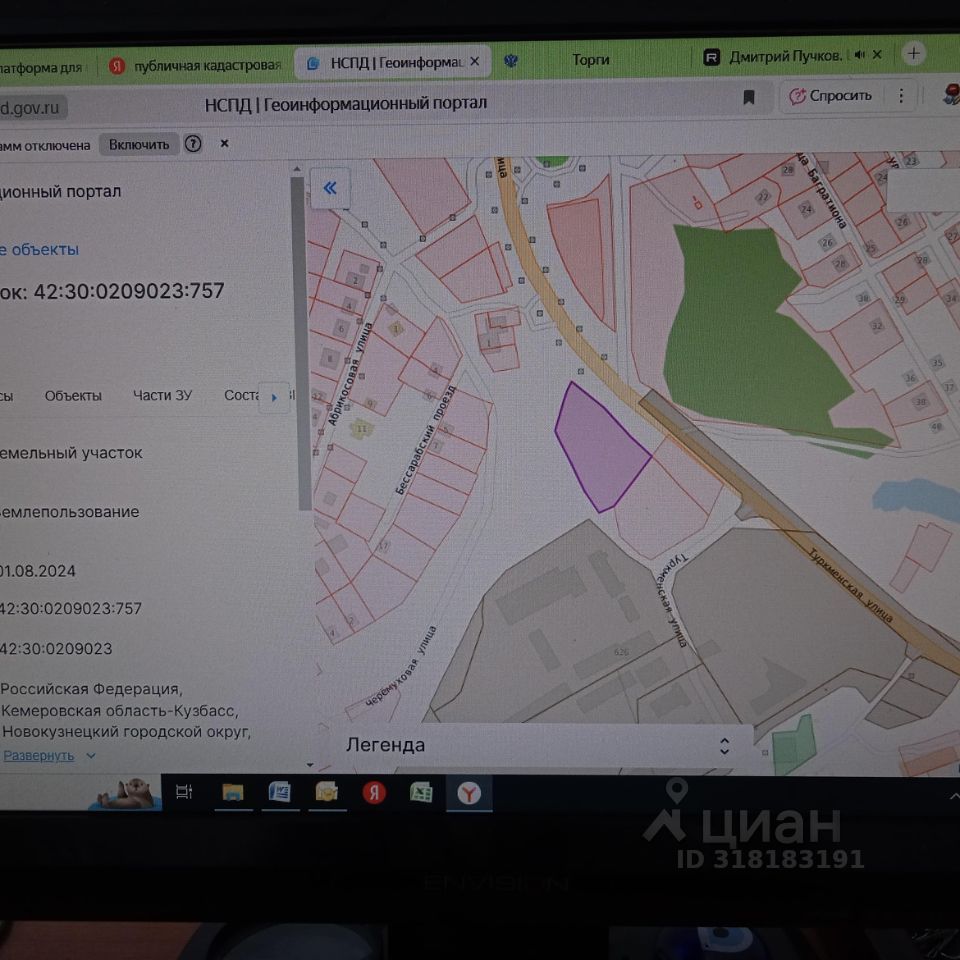The width and height of the screenshot is (960, 960).
Task: Click the d.gov.ru address field
Action: pos(31,108)
